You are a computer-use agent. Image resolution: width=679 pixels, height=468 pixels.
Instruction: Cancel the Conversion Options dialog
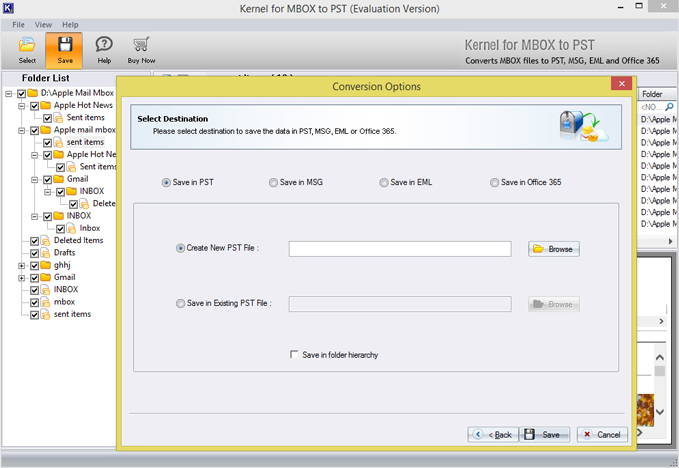click(x=602, y=435)
